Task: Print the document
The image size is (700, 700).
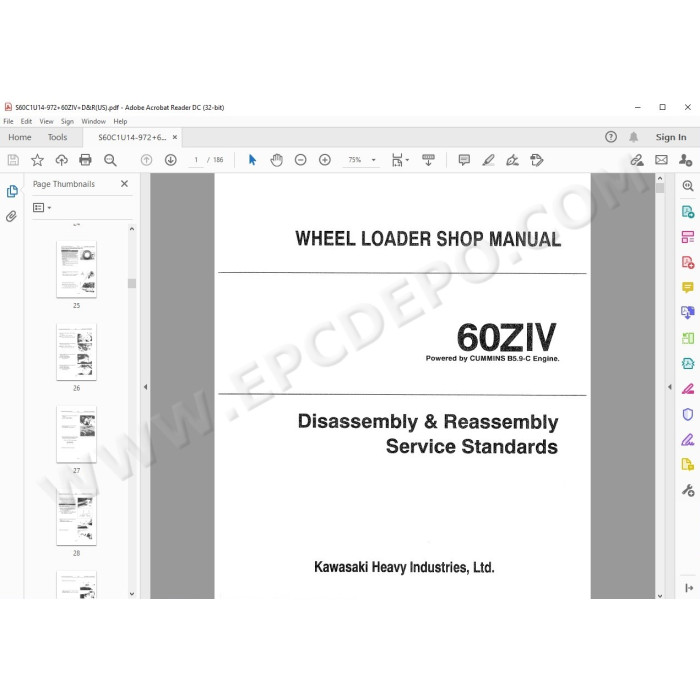Action: 85,160
